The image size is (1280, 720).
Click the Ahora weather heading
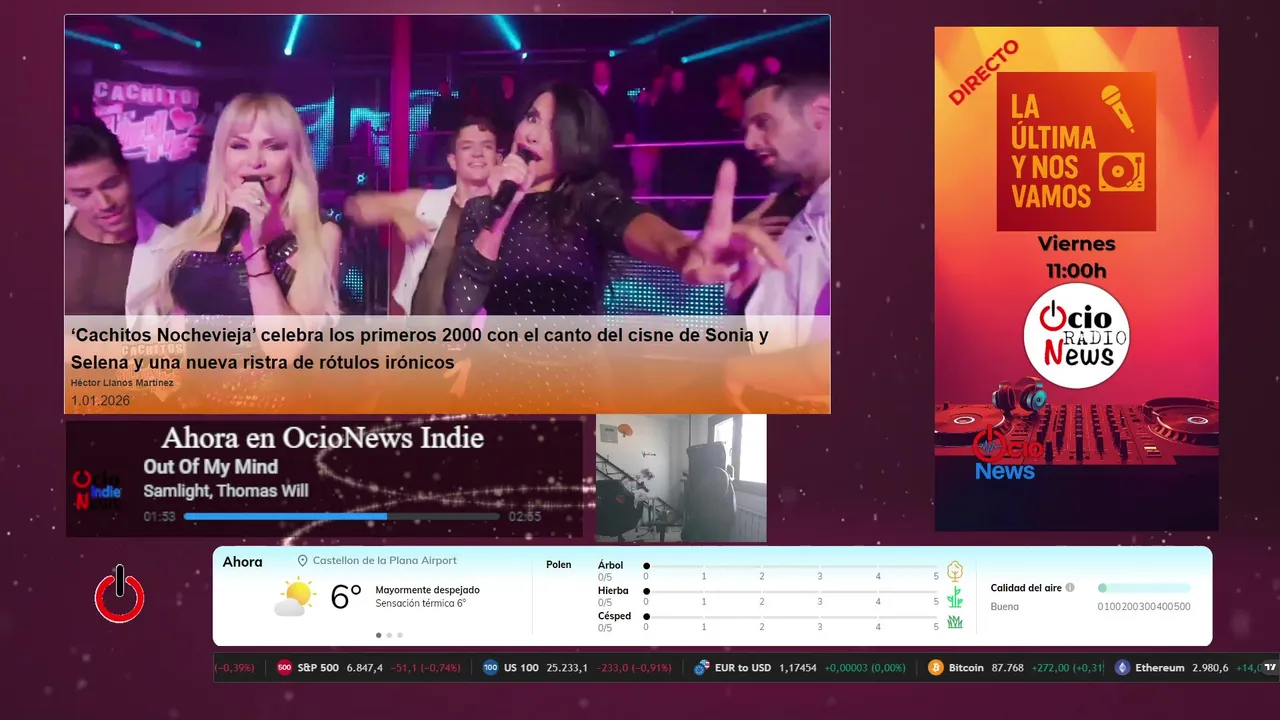point(243,562)
